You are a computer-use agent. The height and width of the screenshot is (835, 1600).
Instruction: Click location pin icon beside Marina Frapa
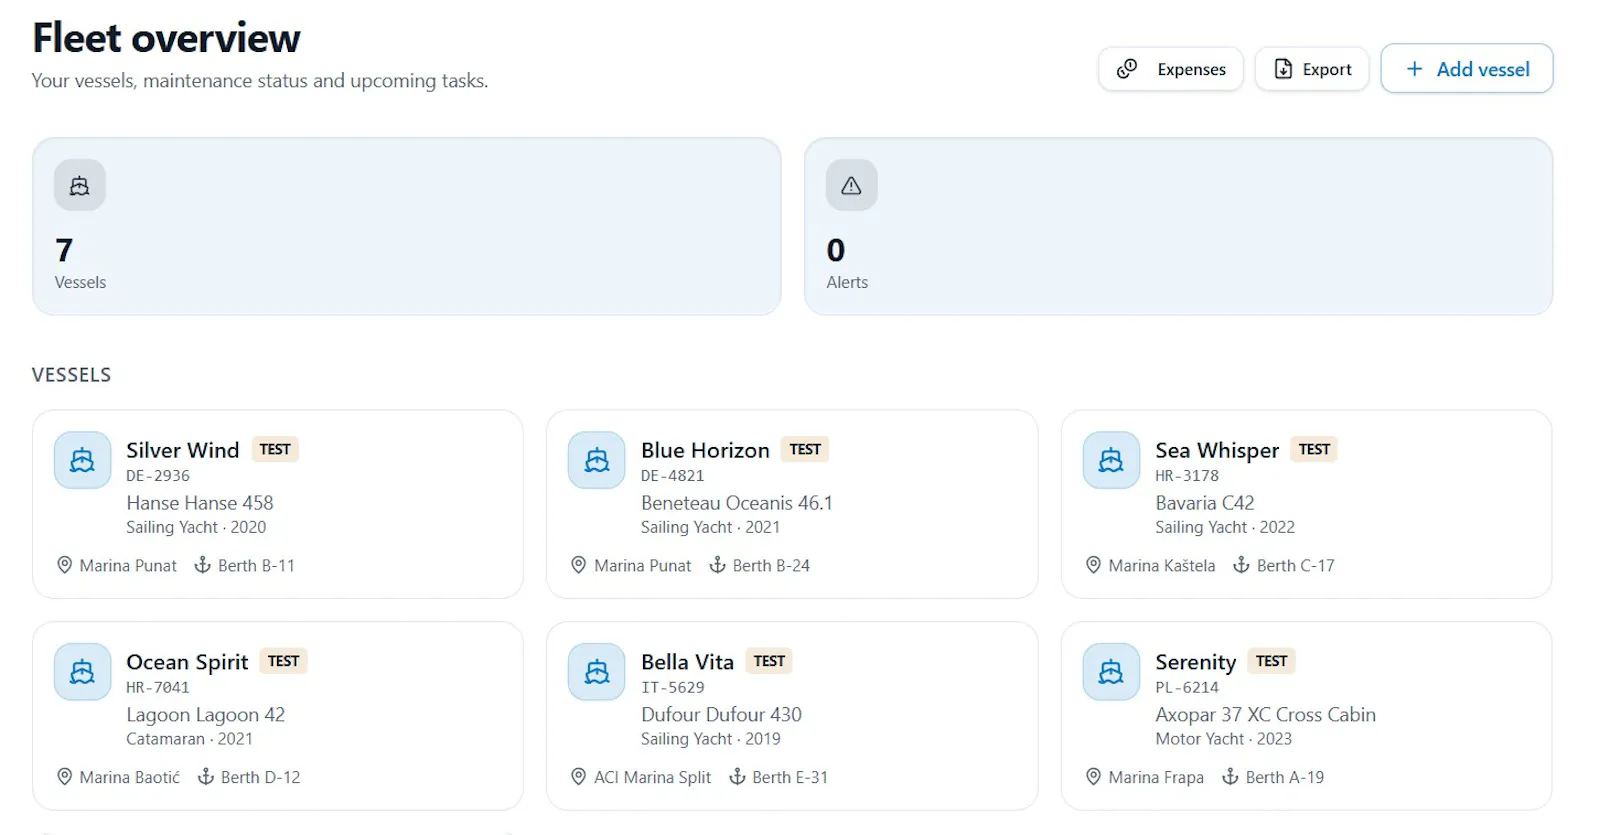(1093, 777)
